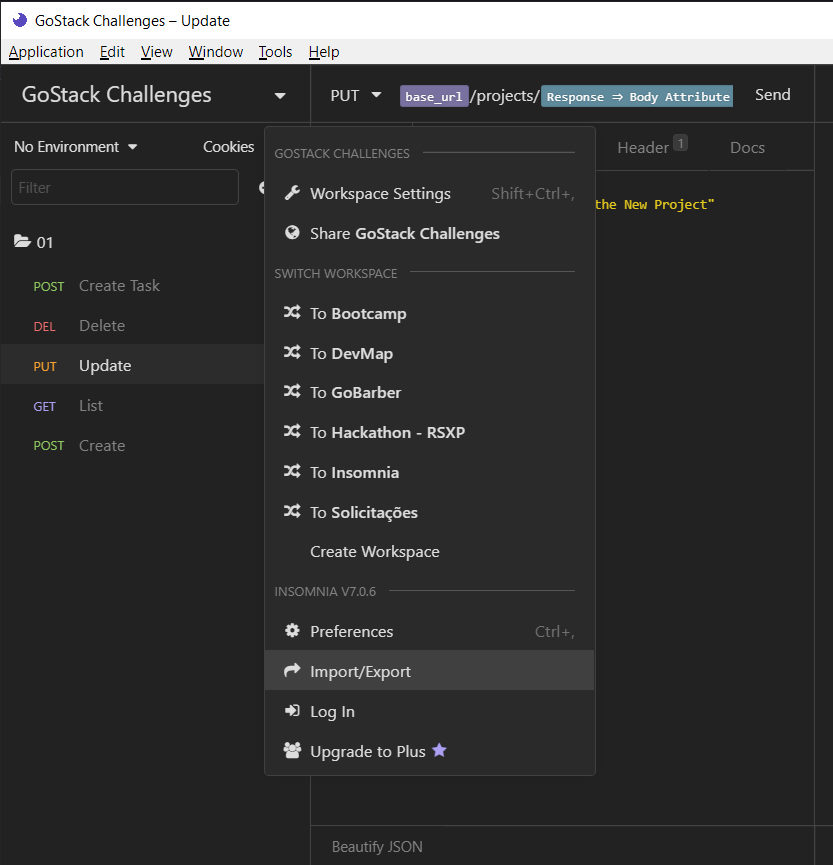833x865 pixels.
Task: Click the shuffle icon next to Bootcamp
Action: click(292, 312)
